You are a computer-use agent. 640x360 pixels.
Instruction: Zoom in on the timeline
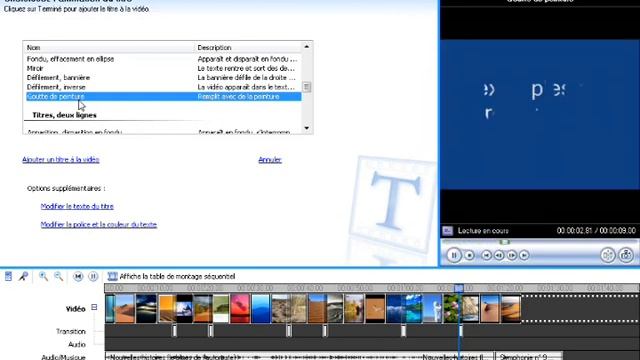pos(43,276)
